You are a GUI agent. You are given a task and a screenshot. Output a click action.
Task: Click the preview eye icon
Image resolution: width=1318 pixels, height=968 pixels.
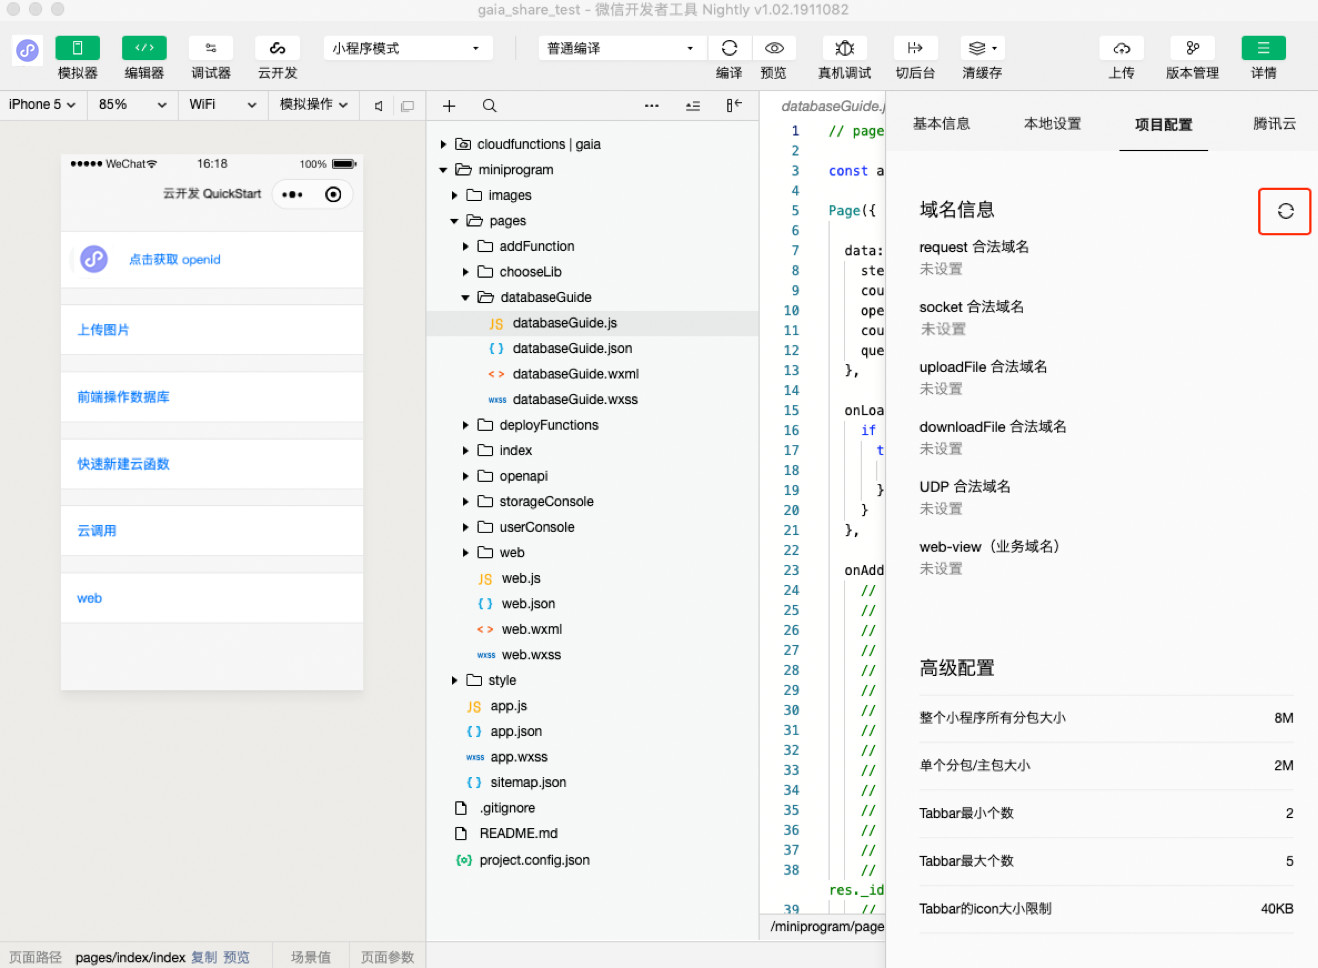coord(774,48)
